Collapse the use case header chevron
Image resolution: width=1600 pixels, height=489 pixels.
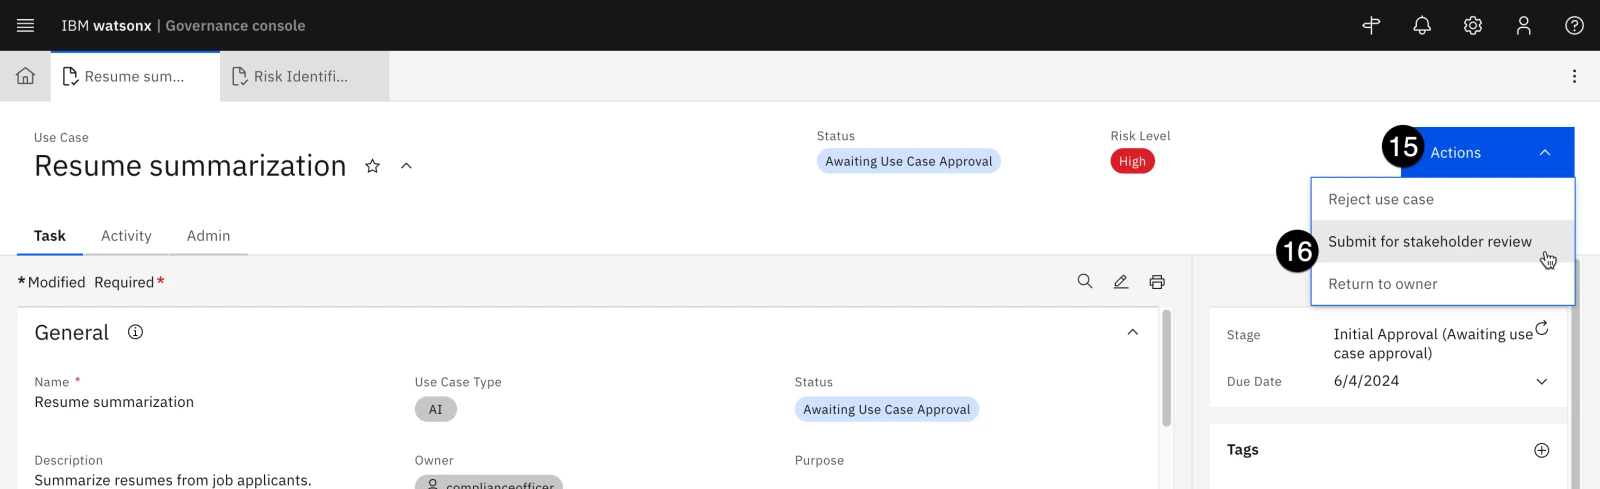pyautogui.click(x=406, y=166)
